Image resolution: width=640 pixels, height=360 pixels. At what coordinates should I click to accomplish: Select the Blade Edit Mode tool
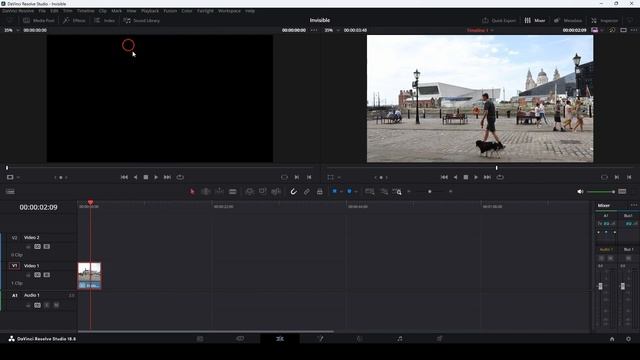tap(233, 191)
